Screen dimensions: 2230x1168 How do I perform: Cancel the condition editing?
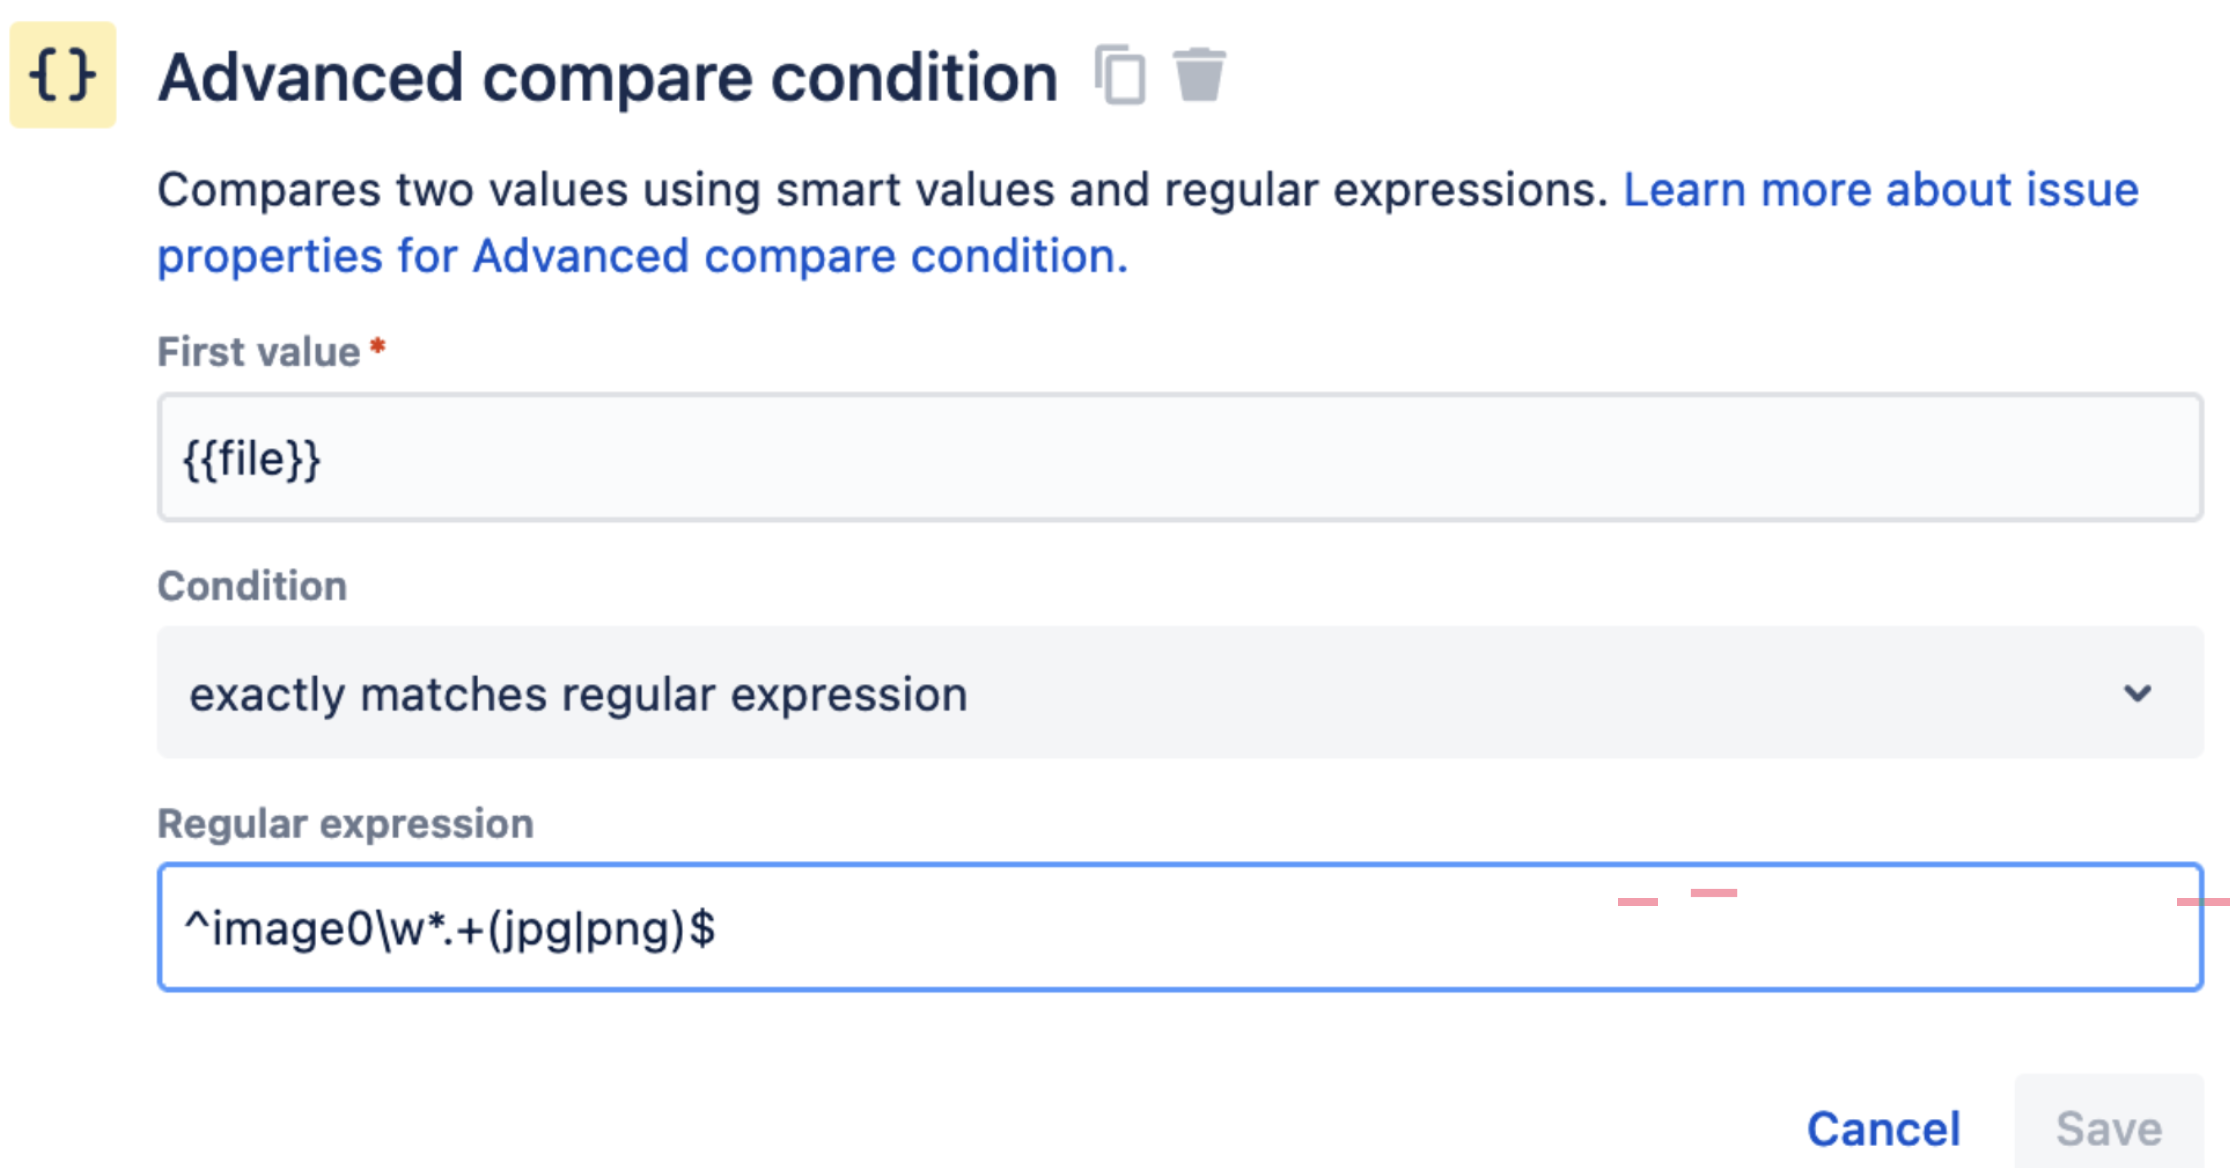[x=1883, y=1129]
